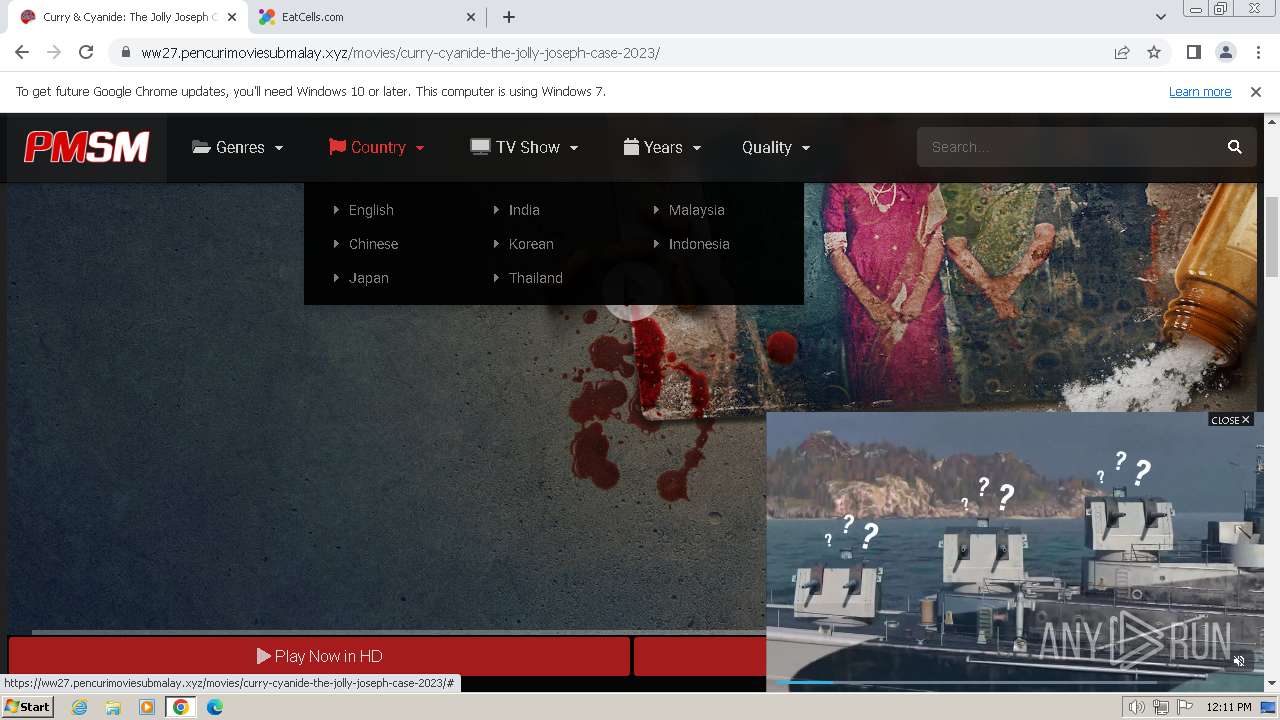Choose Indonesia from the Country menu

point(699,244)
